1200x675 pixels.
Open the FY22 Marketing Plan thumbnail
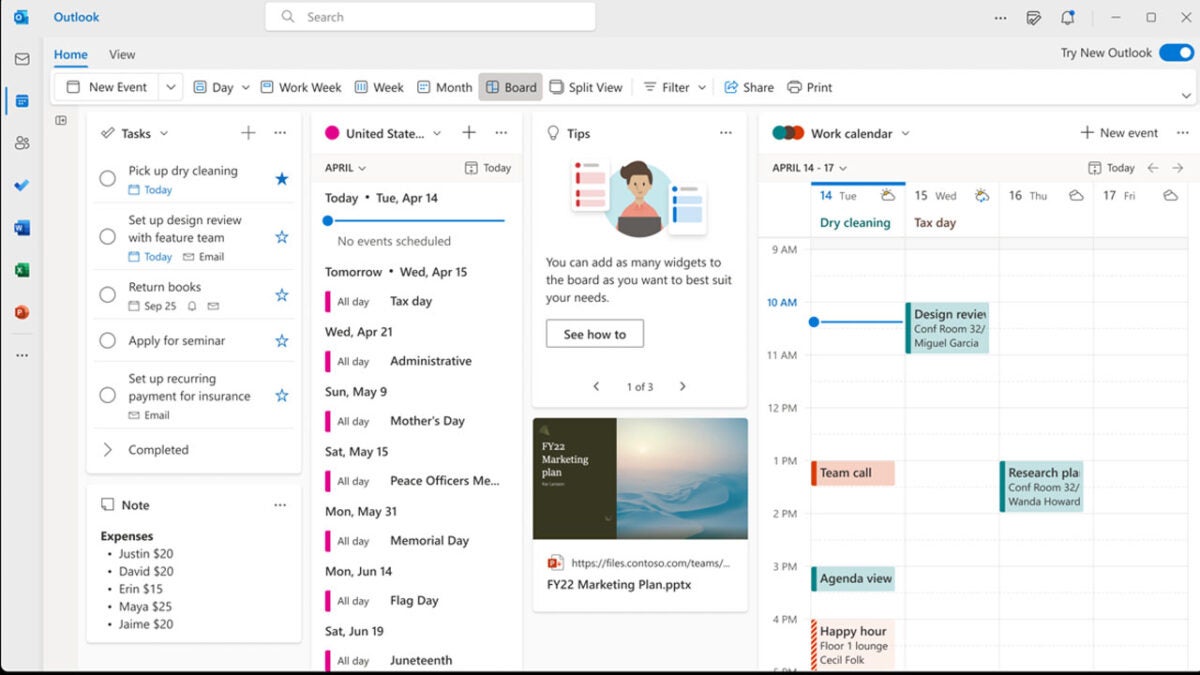pos(639,478)
